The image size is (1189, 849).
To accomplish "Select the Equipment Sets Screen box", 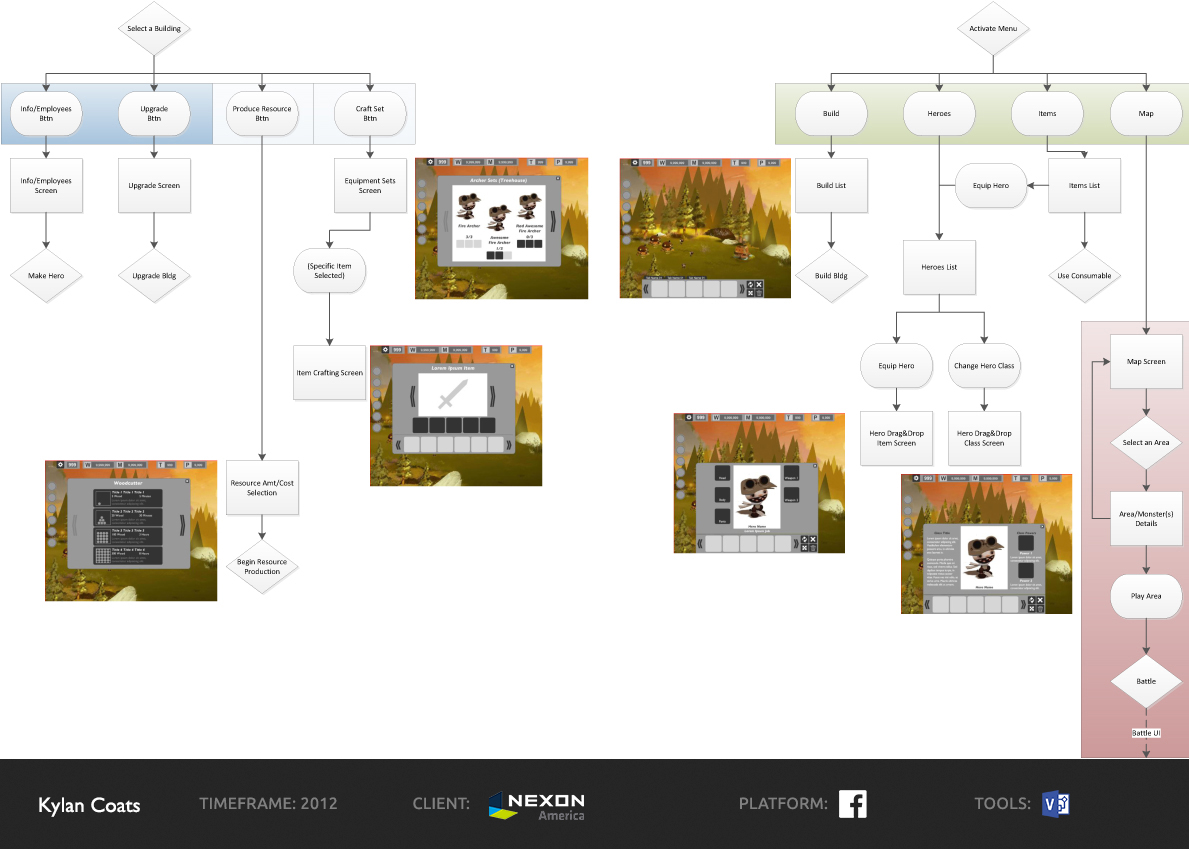I will click(370, 186).
